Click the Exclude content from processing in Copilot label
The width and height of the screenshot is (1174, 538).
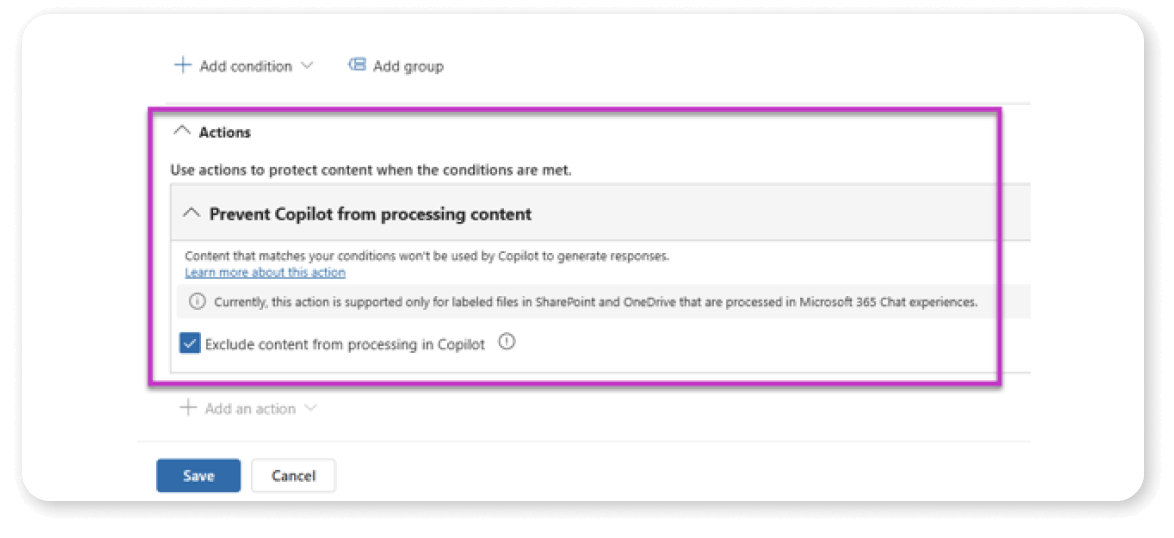[x=345, y=344]
